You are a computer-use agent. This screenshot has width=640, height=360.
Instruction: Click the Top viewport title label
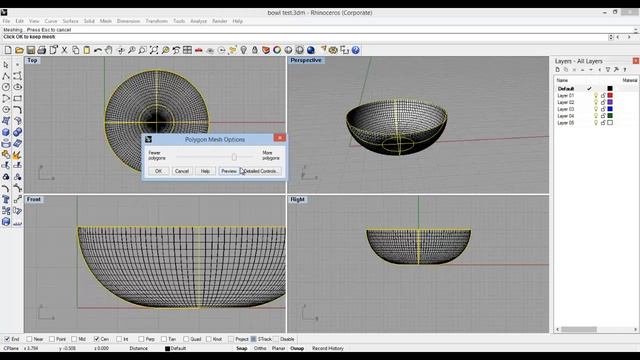(x=32, y=60)
